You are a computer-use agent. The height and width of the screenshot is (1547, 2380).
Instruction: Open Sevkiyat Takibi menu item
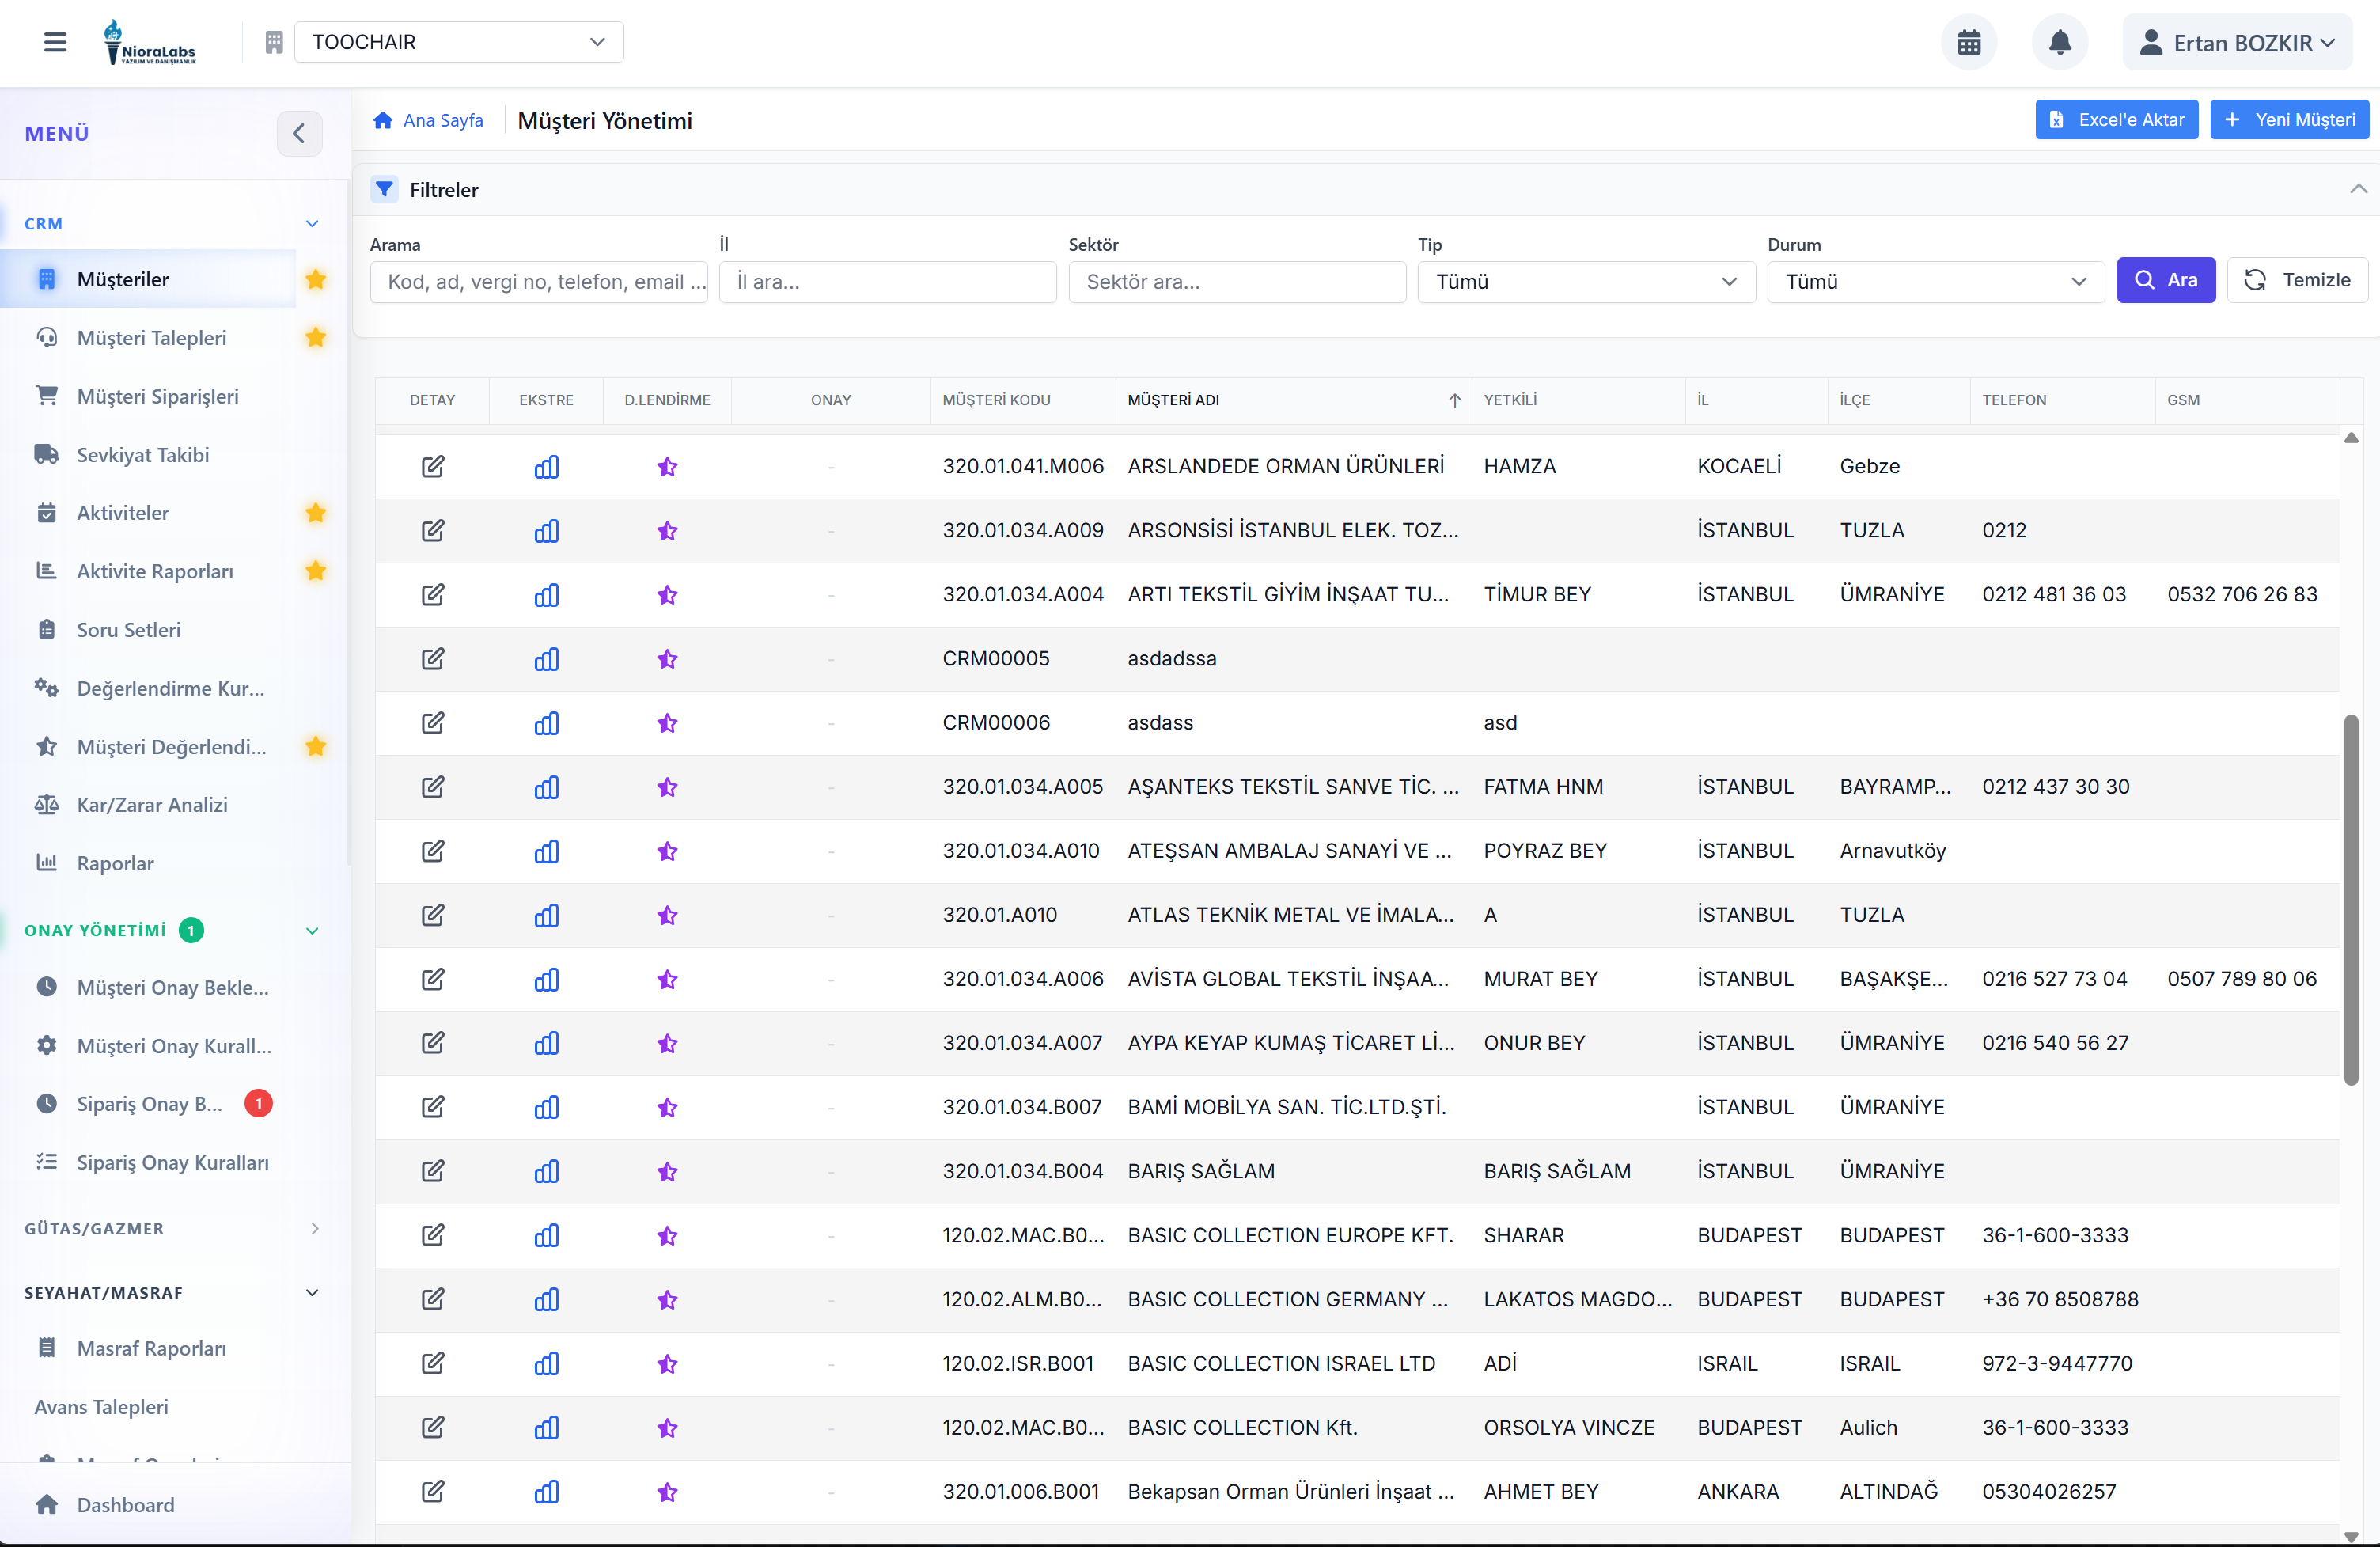(x=143, y=455)
